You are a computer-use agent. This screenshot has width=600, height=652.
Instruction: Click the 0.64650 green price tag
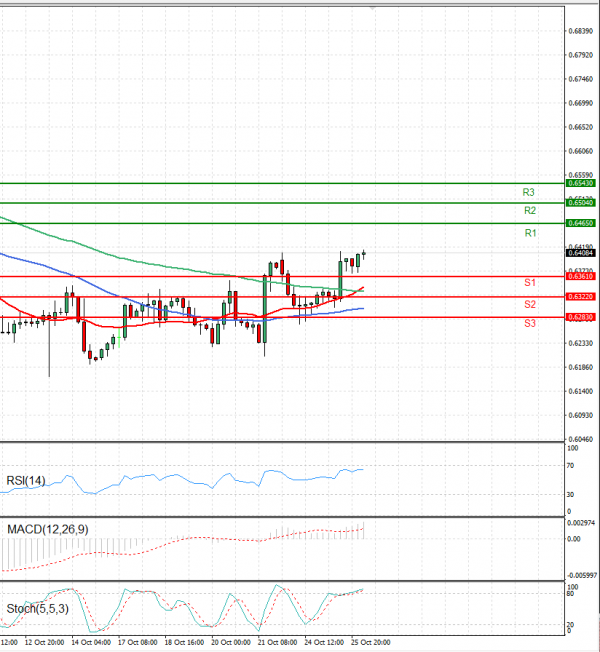click(581, 223)
